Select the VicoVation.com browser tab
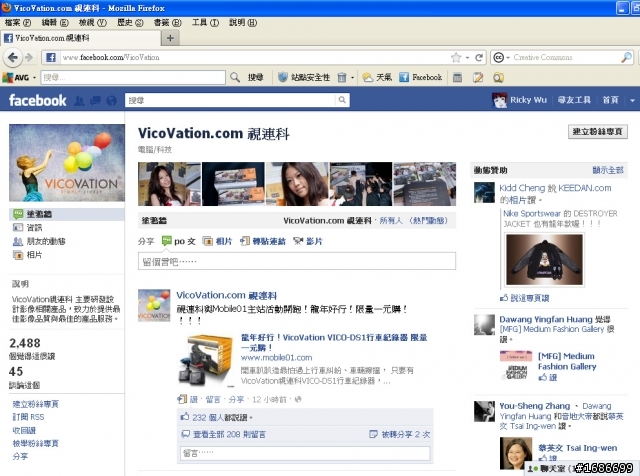 (81, 38)
